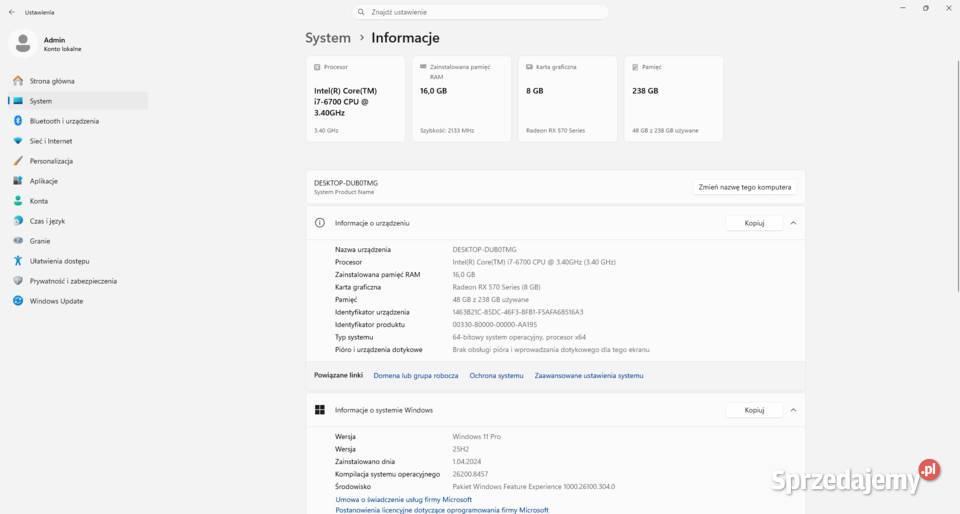Open the Radeon RX 570 graphics card tile
This screenshot has width=960, height=514.
pos(567,99)
